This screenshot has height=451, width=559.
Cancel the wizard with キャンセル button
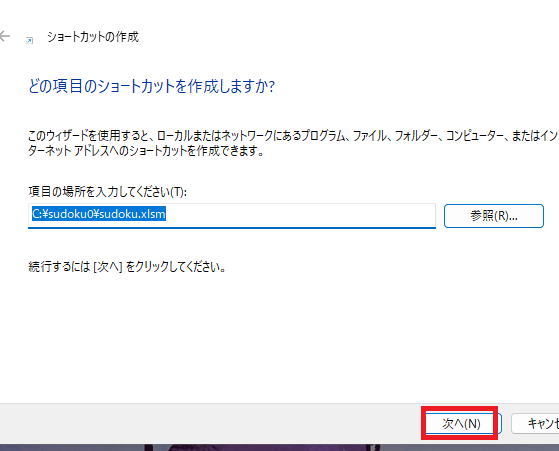click(x=535, y=423)
